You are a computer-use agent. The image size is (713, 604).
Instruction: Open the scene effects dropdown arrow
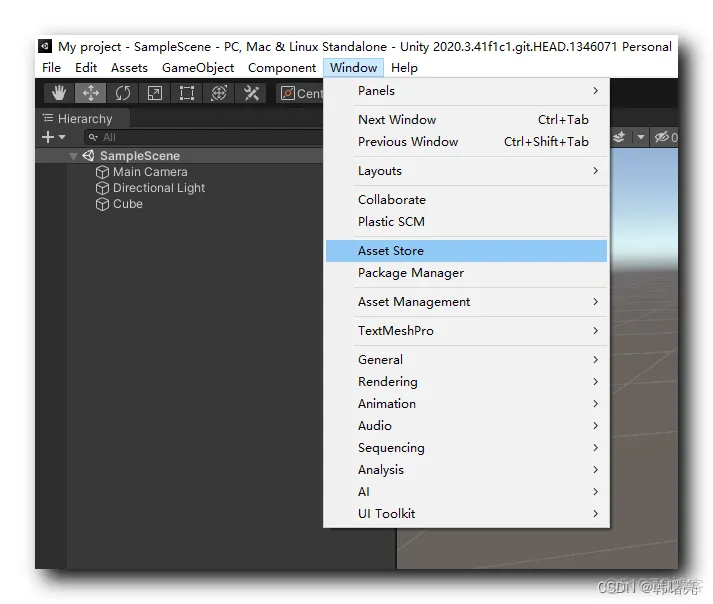(641, 137)
